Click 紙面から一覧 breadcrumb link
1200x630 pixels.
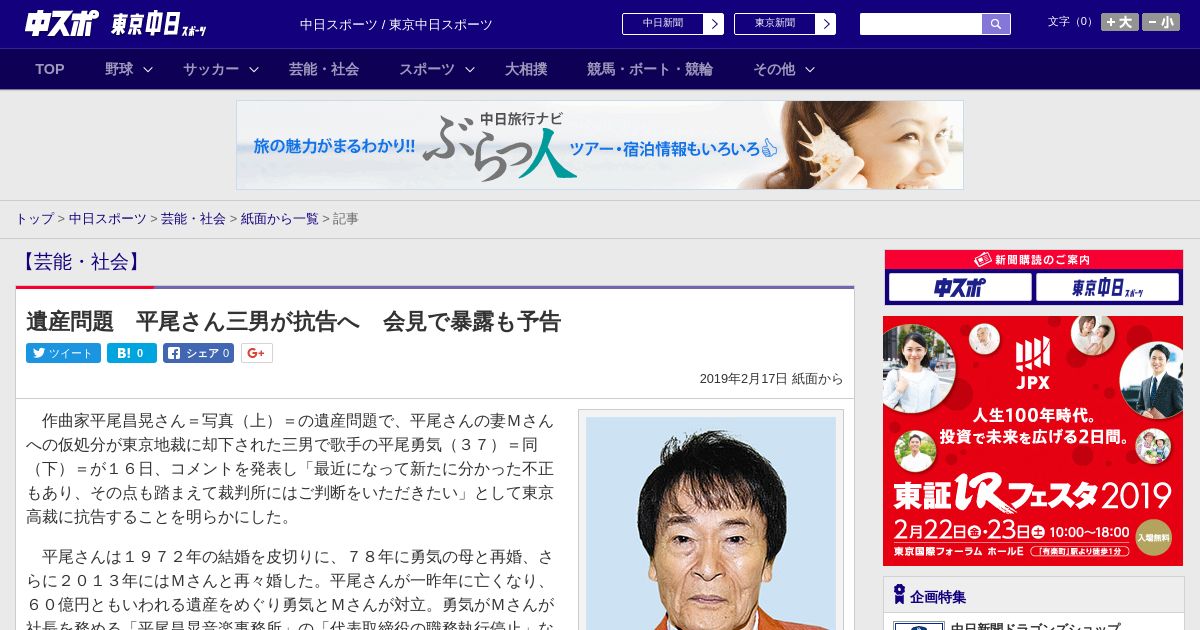click(280, 218)
